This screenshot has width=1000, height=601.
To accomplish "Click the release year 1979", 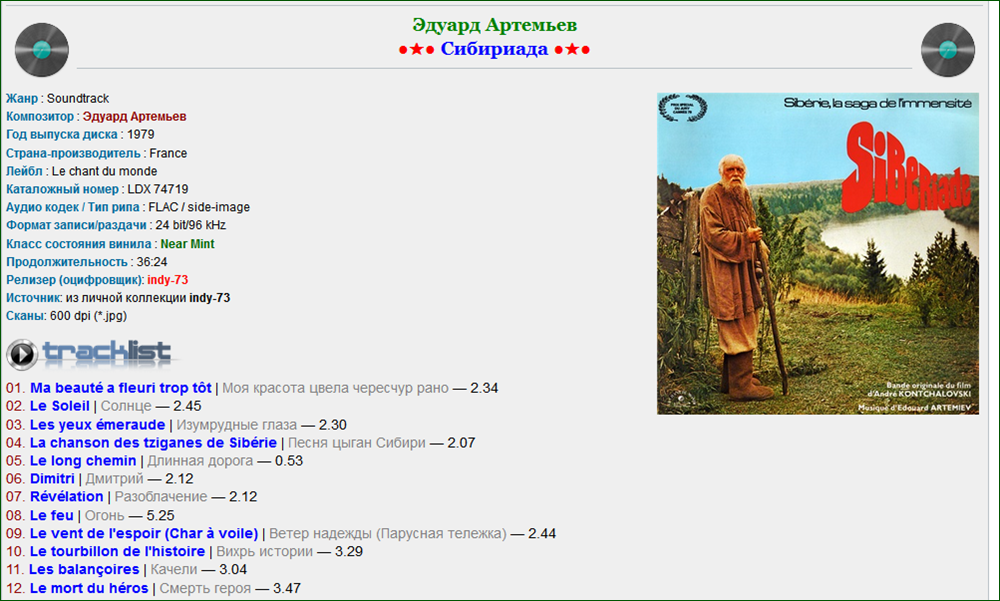I will pos(140,135).
